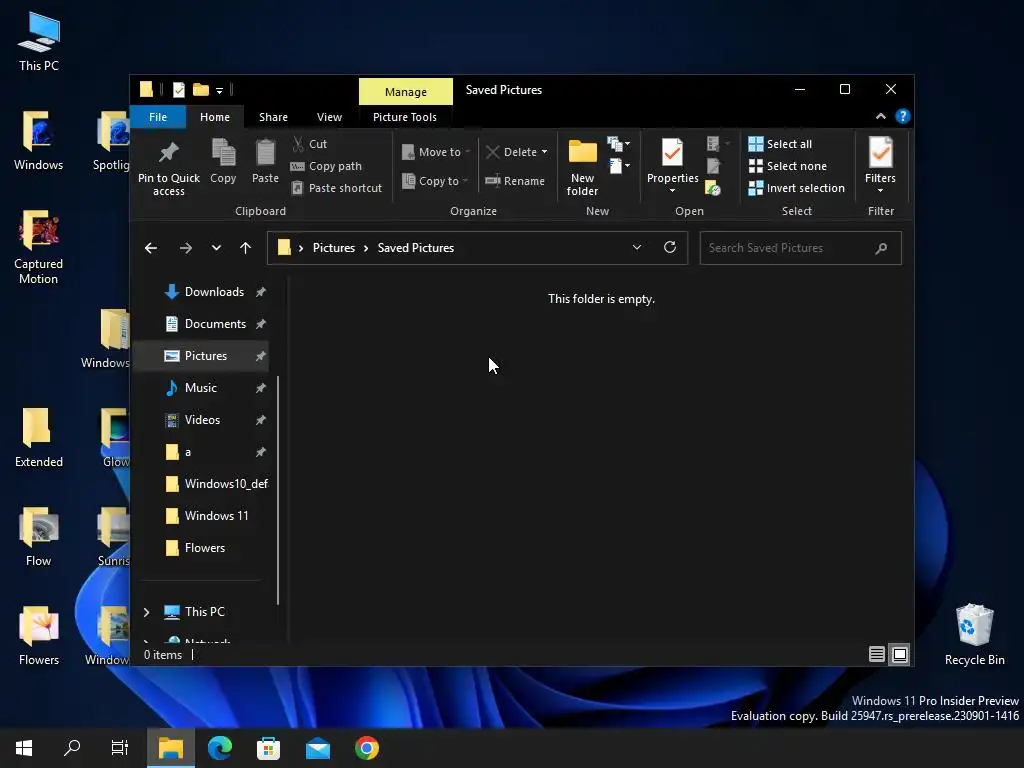
Task: Open Microsoft Edge from taskbar
Action: click(219, 748)
